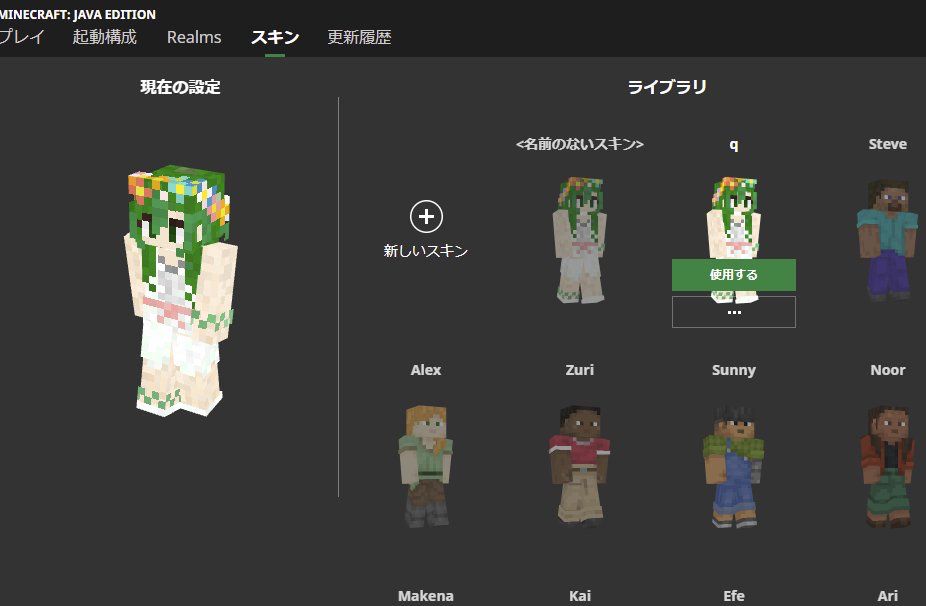Click the 新しいスキン label
The image size is (926, 606).
426,251
